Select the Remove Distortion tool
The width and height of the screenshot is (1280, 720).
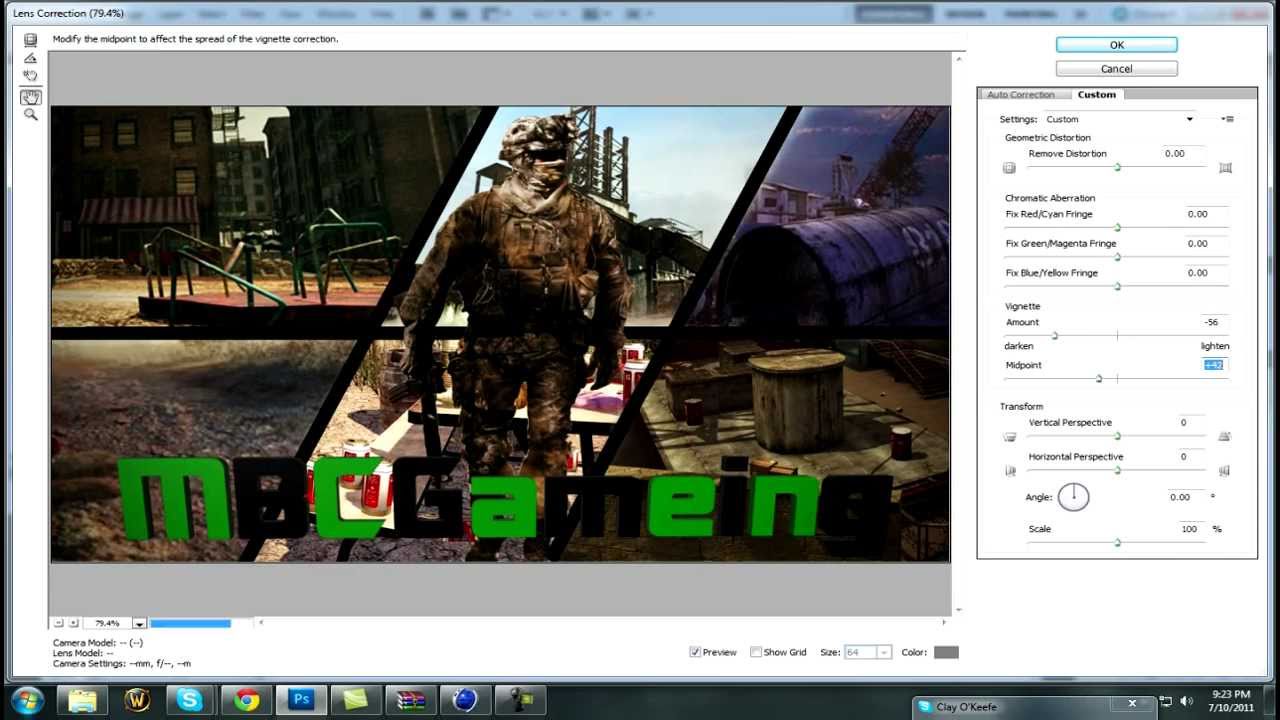point(30,40)
